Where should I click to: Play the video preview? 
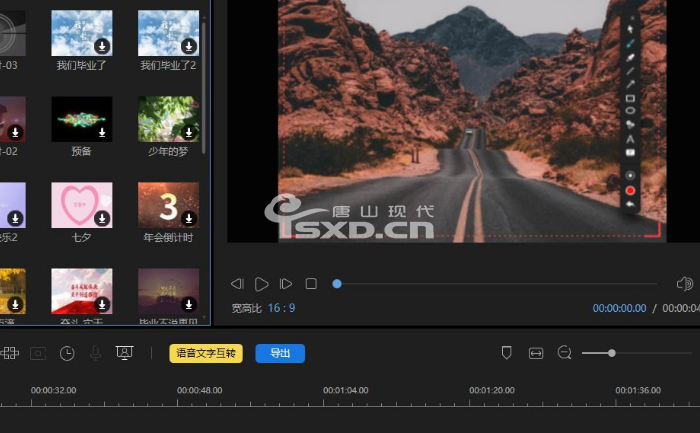(262, 284)
